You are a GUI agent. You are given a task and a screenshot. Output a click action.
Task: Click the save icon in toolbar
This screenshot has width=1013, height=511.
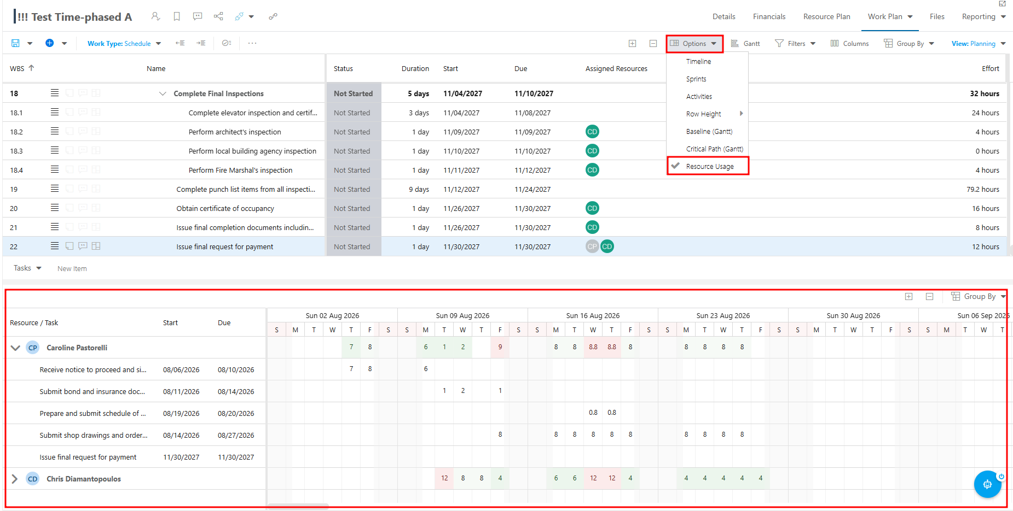15,43
